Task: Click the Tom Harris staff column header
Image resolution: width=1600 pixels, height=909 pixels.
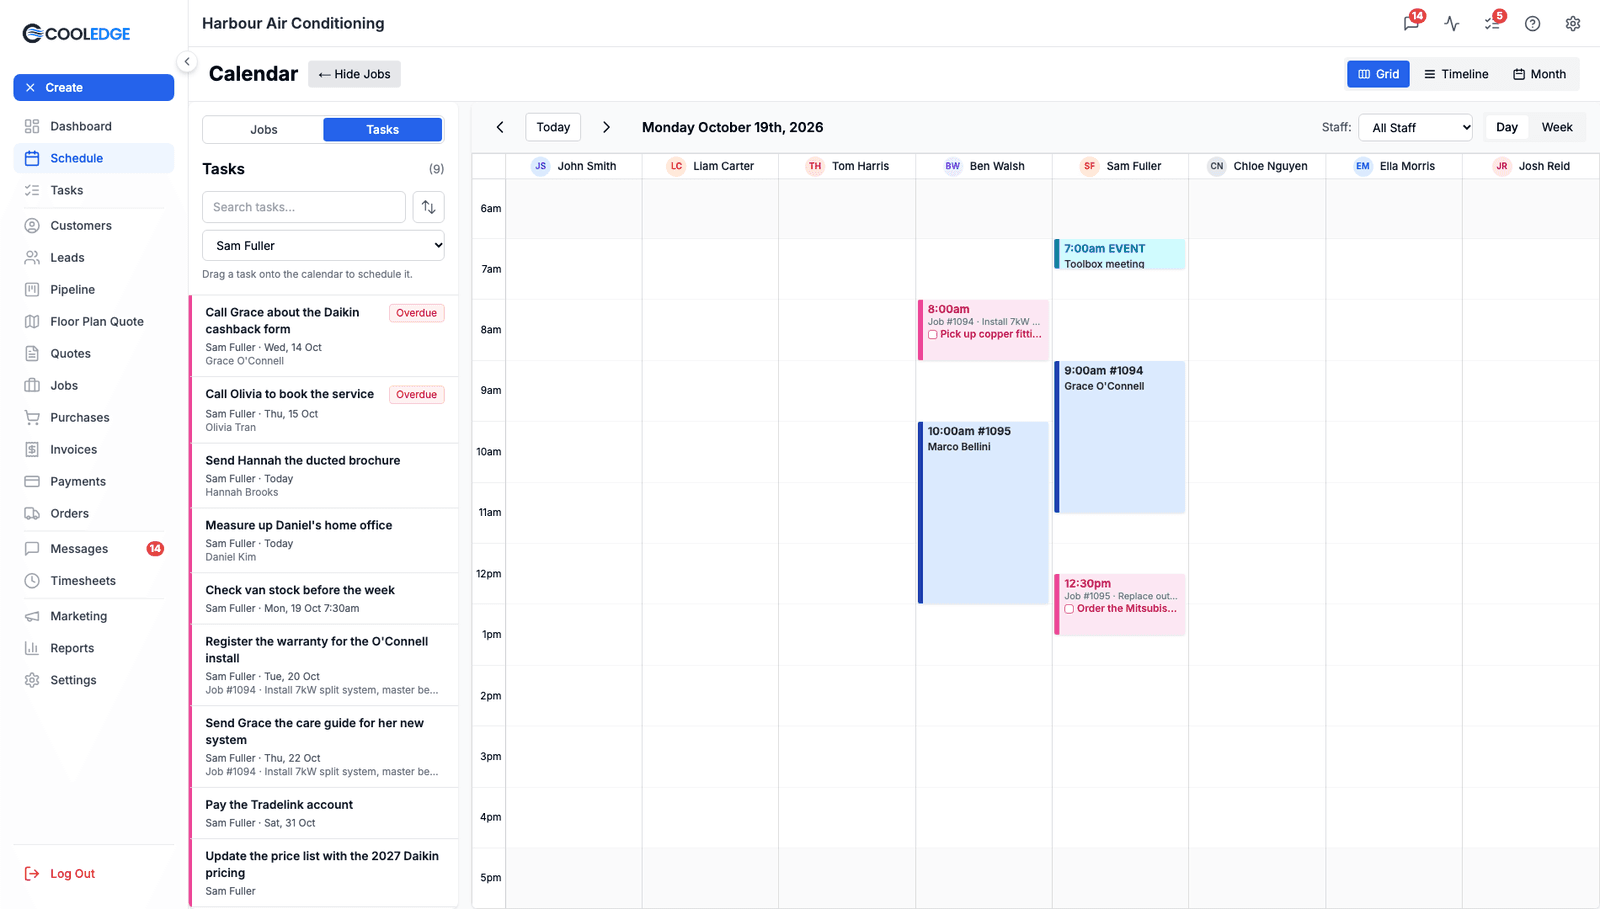Action: tap(847, 166)
